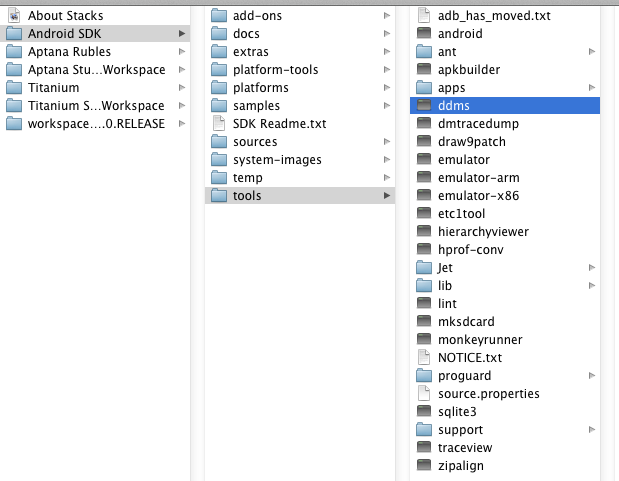Expand the proguard folder arrow
The width and height of the screenshot is (619, 481).
tap(592, 376)
